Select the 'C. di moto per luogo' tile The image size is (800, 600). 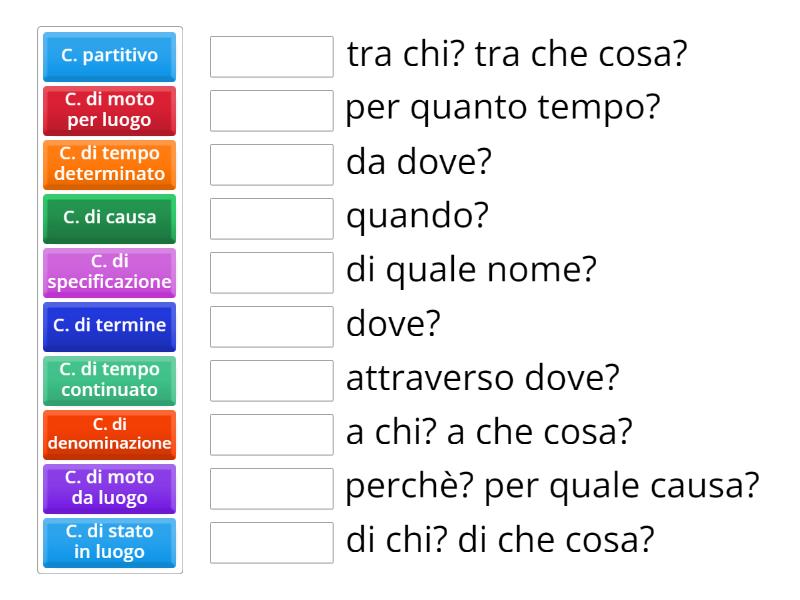[x=109, y=111]
